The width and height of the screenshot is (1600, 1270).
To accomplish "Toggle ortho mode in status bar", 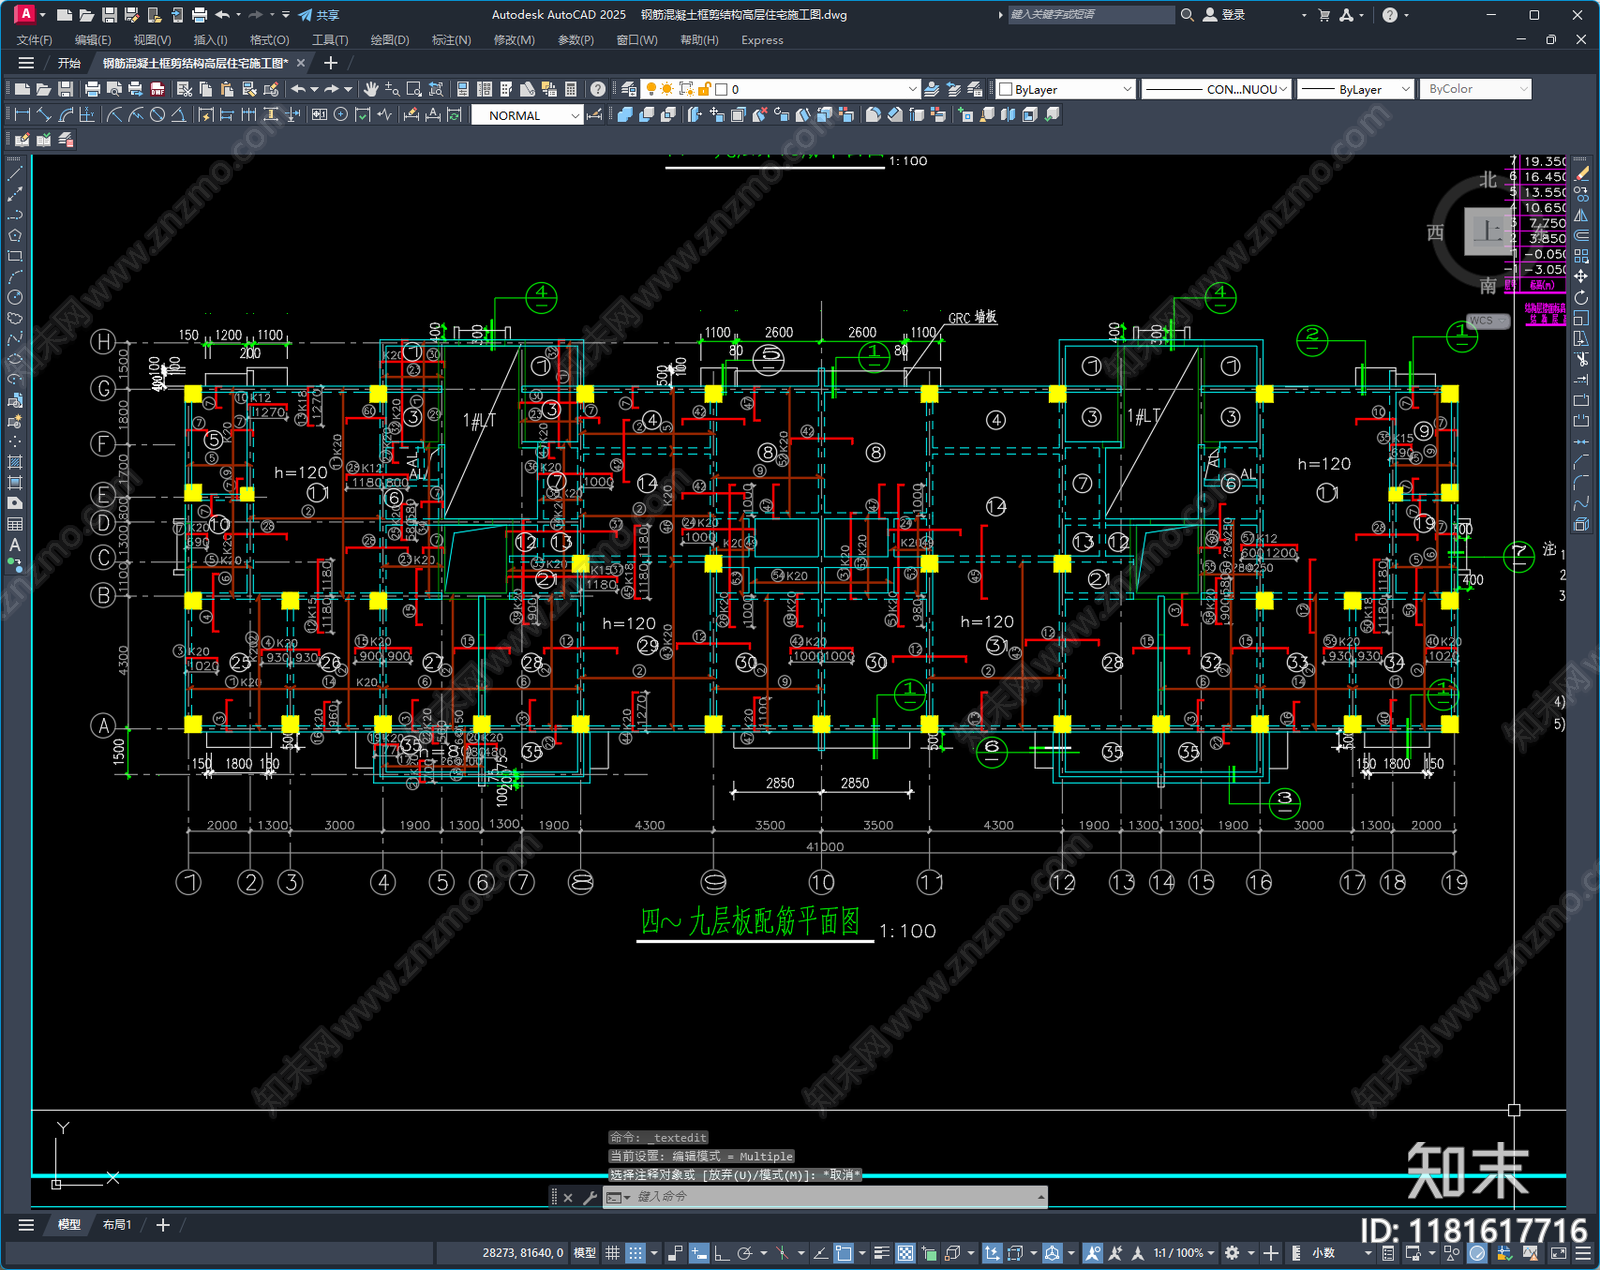I will pyautogui.click(x=721, y=1252).
